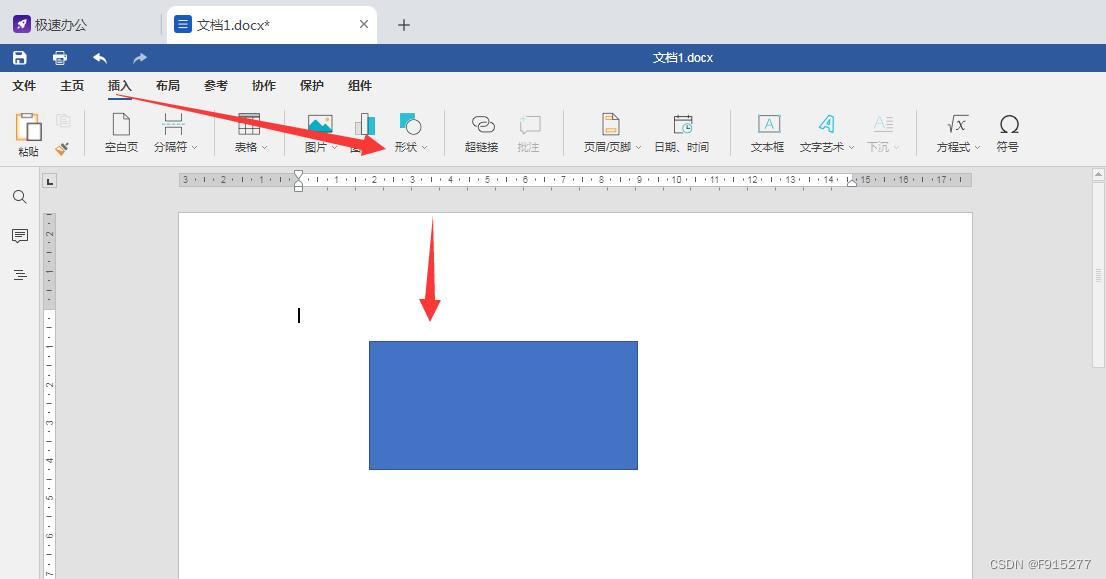Insert a Text Box (文本框)

tap(767, 133)
